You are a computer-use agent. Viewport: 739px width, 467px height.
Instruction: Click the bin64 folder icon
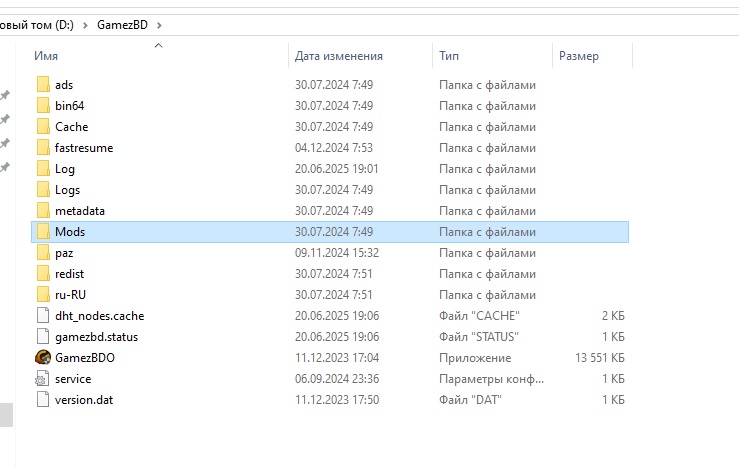(x=42, y=106)
